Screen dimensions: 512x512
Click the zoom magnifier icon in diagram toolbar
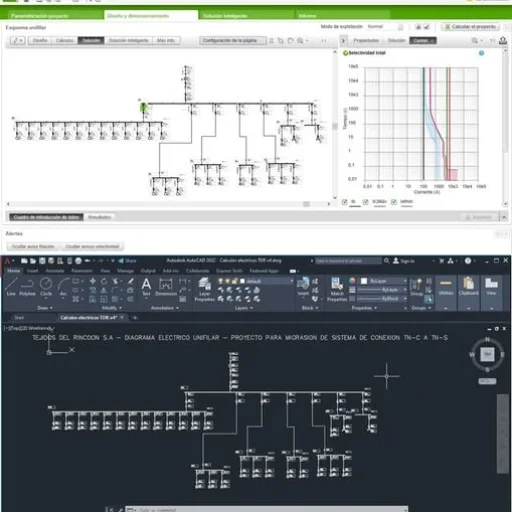click(300, 41)
